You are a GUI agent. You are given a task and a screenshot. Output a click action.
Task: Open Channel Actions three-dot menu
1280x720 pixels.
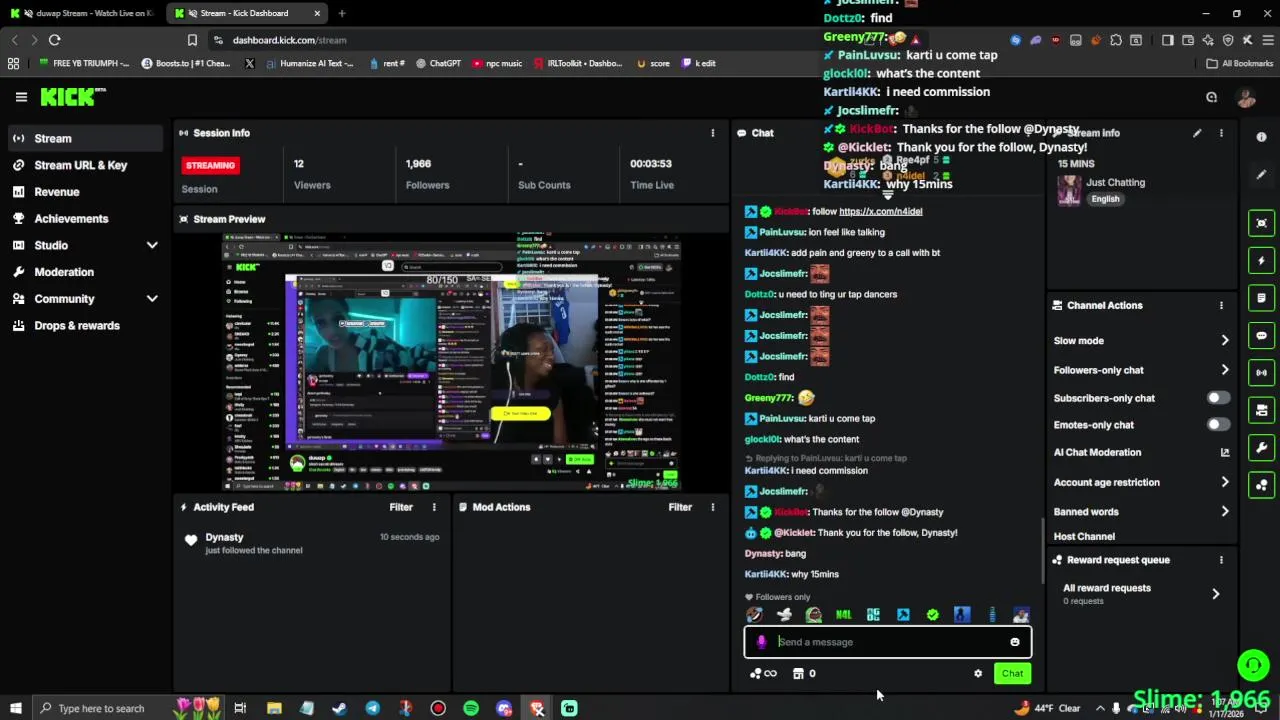(1221, 306)
